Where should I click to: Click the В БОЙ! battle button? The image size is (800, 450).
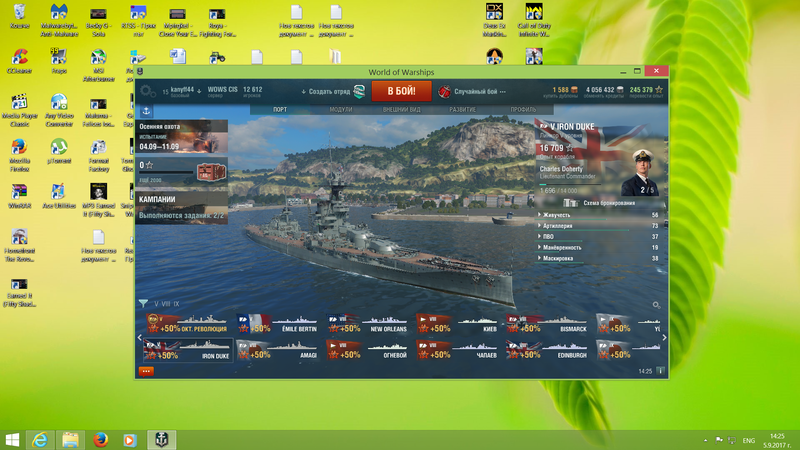pyautogui.click(x=402, y=91)
